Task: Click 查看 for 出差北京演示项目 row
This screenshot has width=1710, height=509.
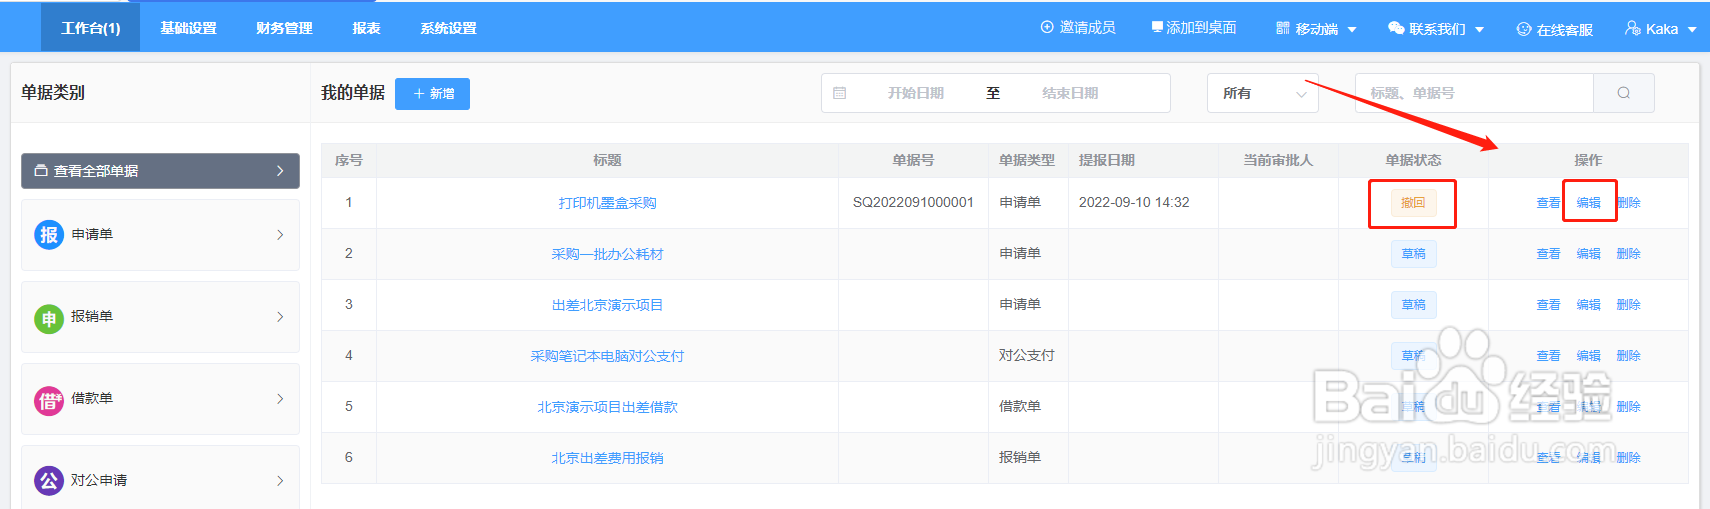Action: (1548, 305)
